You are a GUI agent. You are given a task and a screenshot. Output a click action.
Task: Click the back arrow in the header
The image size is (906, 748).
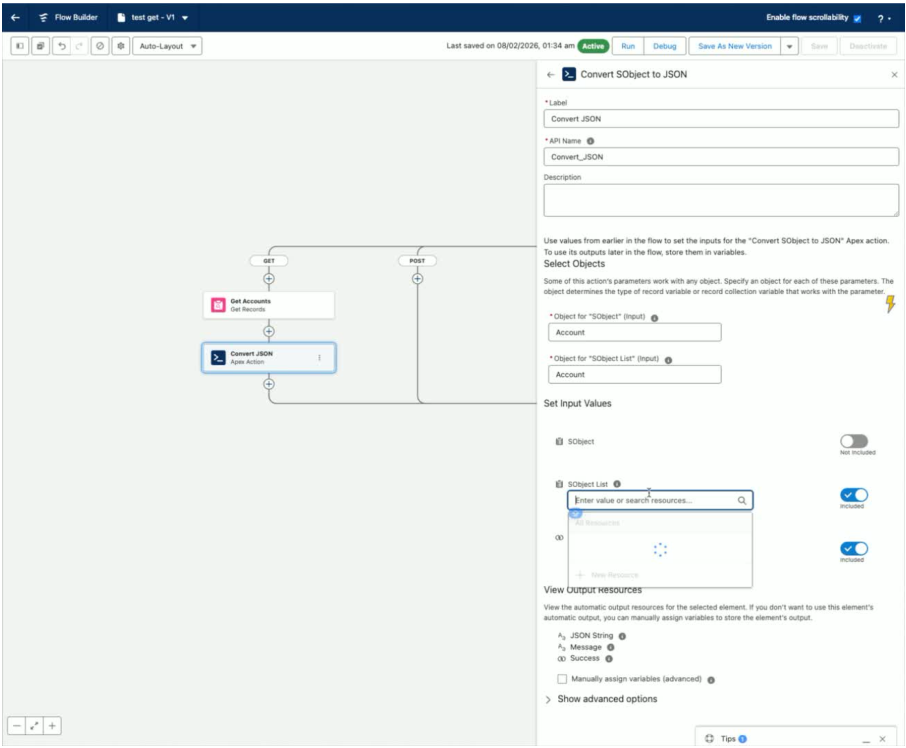click(x=16, y=17)
